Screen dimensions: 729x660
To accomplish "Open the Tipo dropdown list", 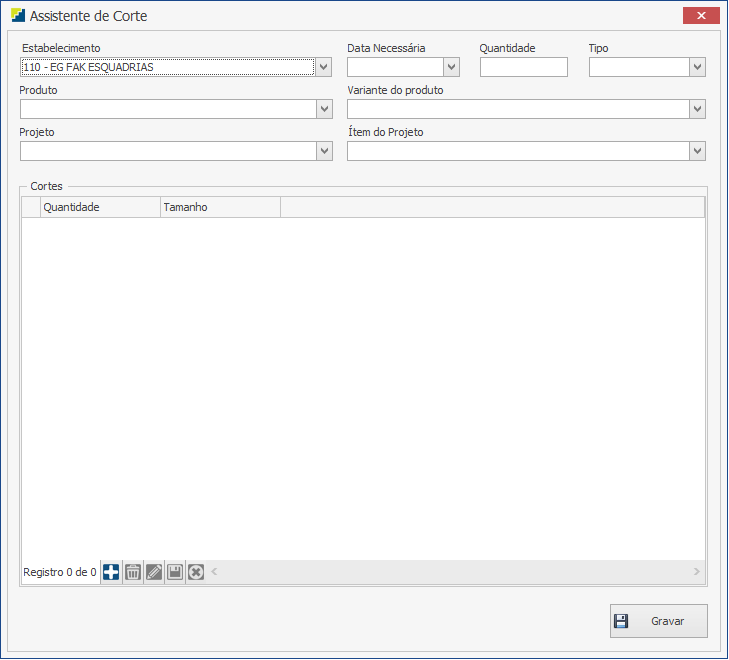I will point(697,68).
